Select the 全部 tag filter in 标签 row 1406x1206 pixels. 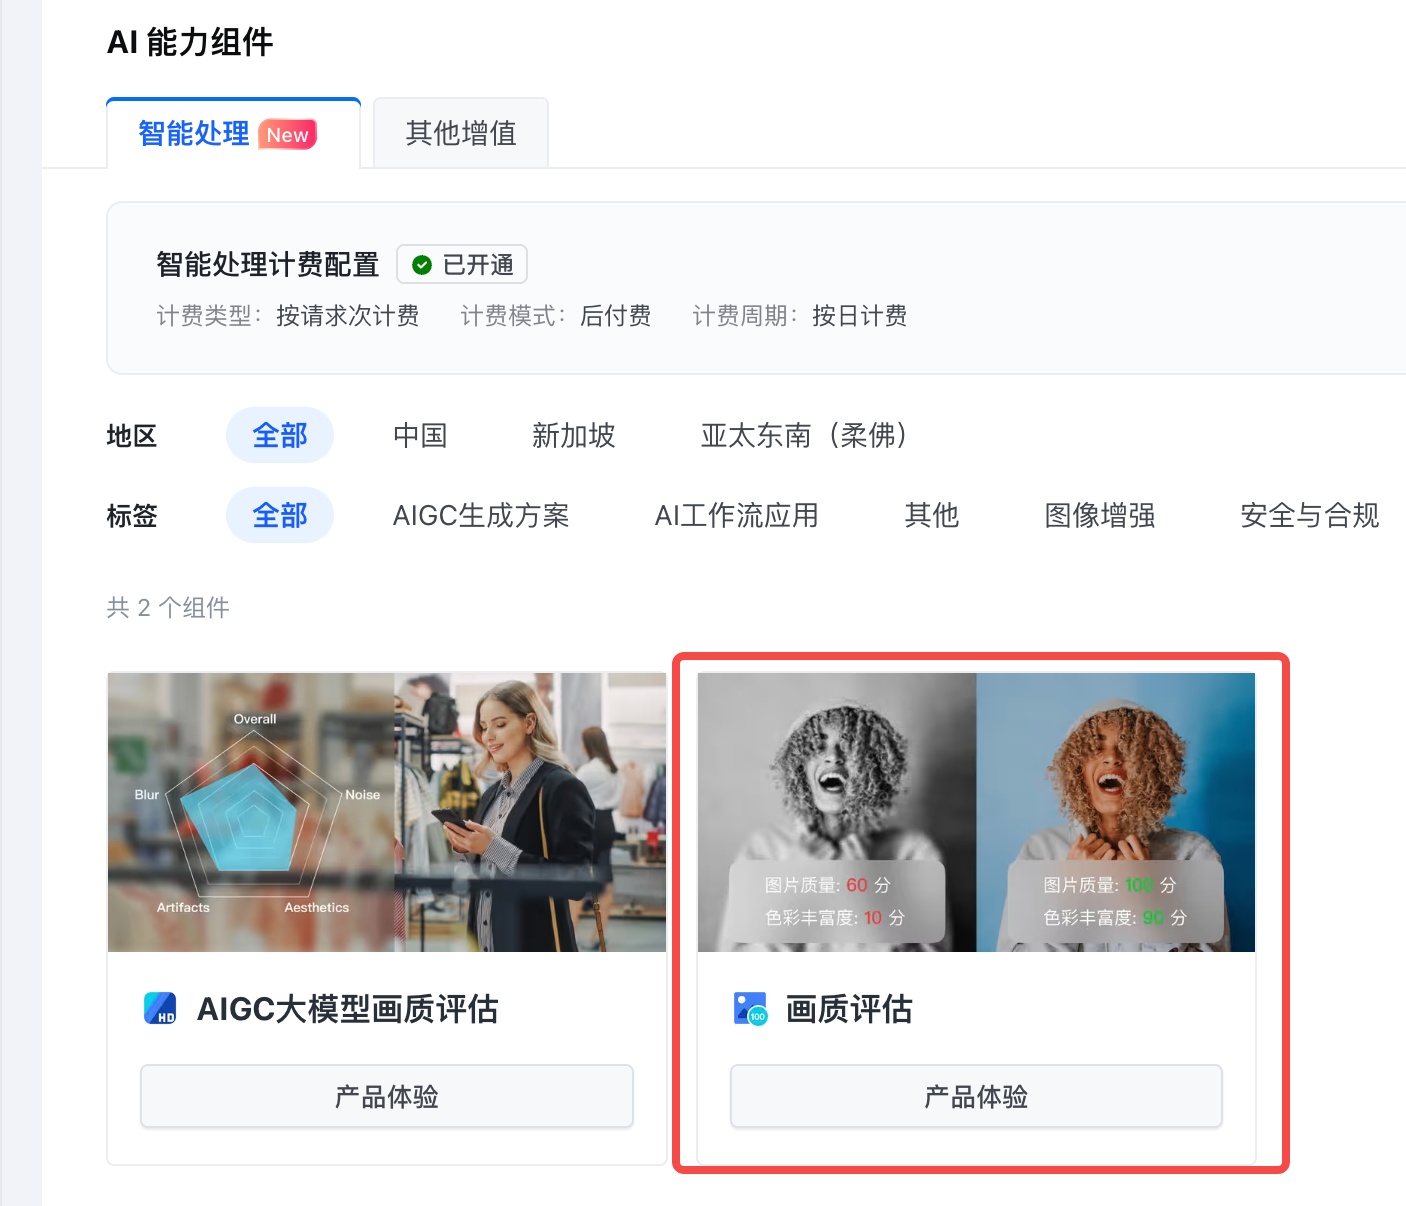click(280, 515)
